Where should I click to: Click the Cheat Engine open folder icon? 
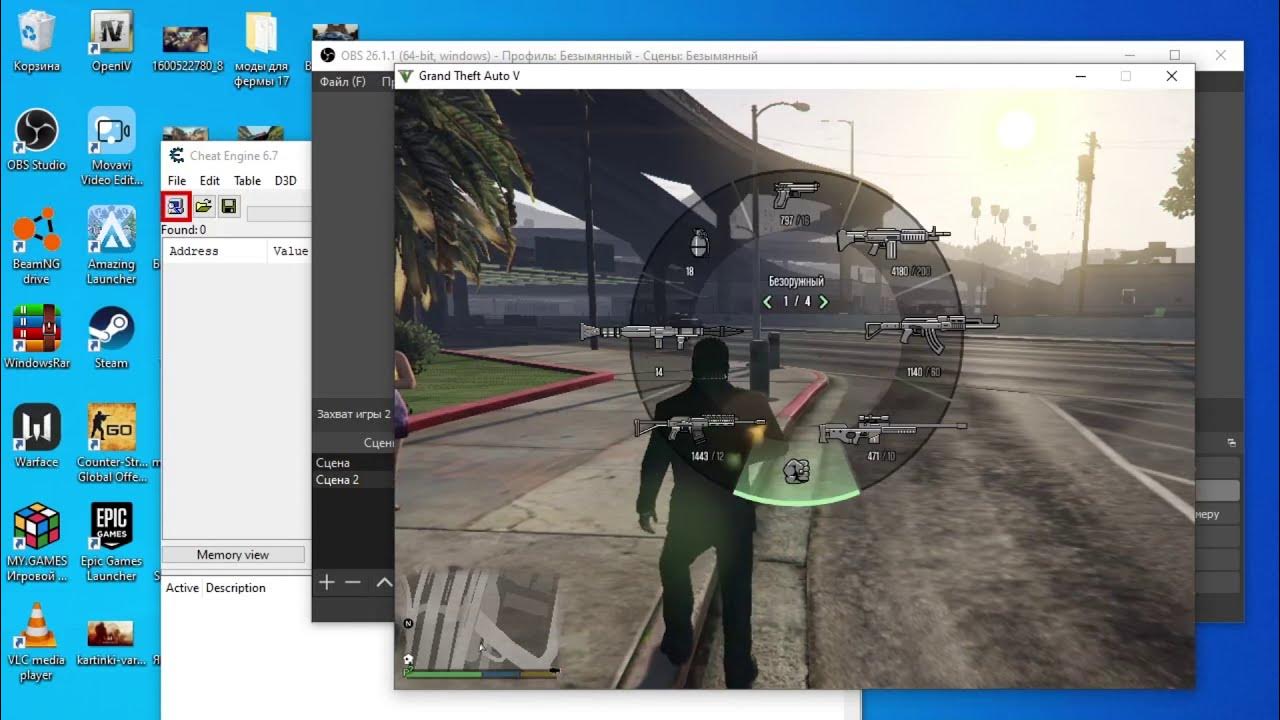(x=203, y=206)
